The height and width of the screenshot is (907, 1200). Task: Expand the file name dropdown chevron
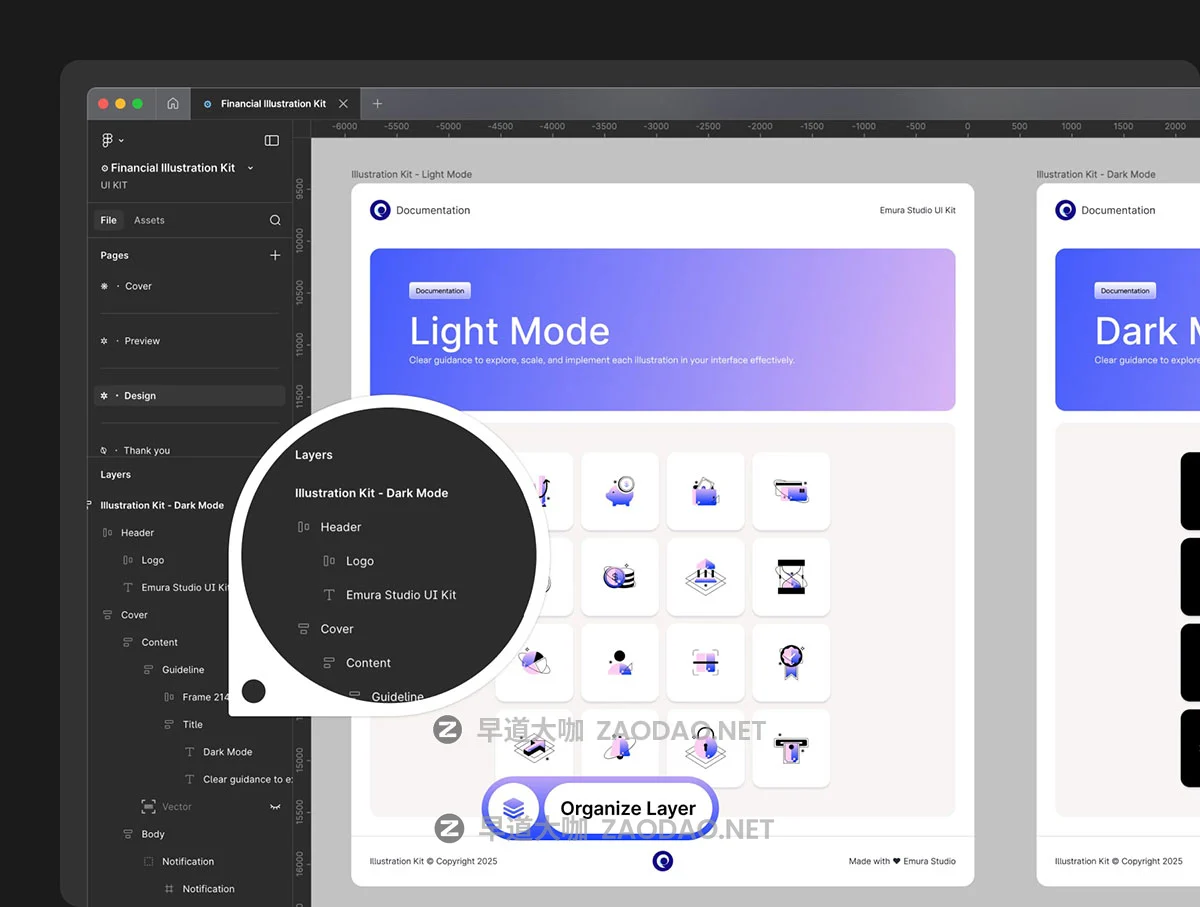coord(250,168)
